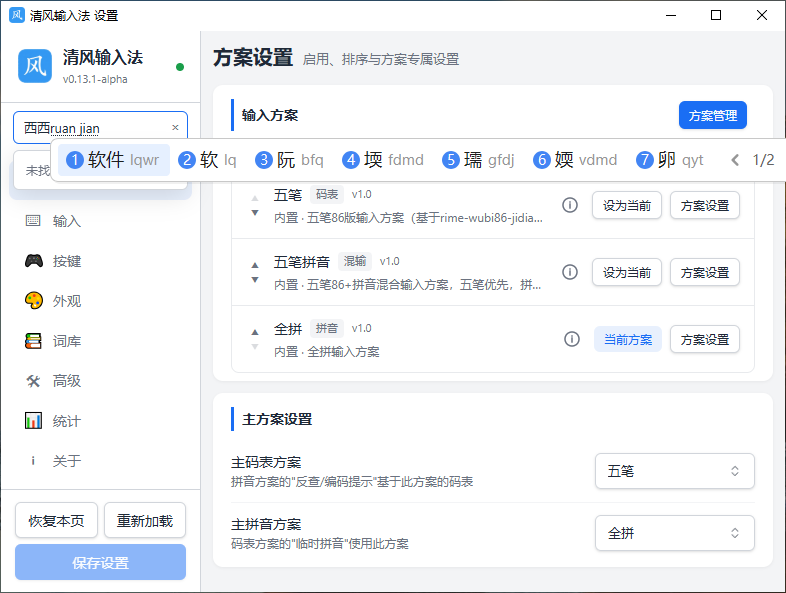Choose candidate 4 堧 fdmd
Image resolution: width=786 pixels, height=593 pixels.
click(x=382, y=160)
